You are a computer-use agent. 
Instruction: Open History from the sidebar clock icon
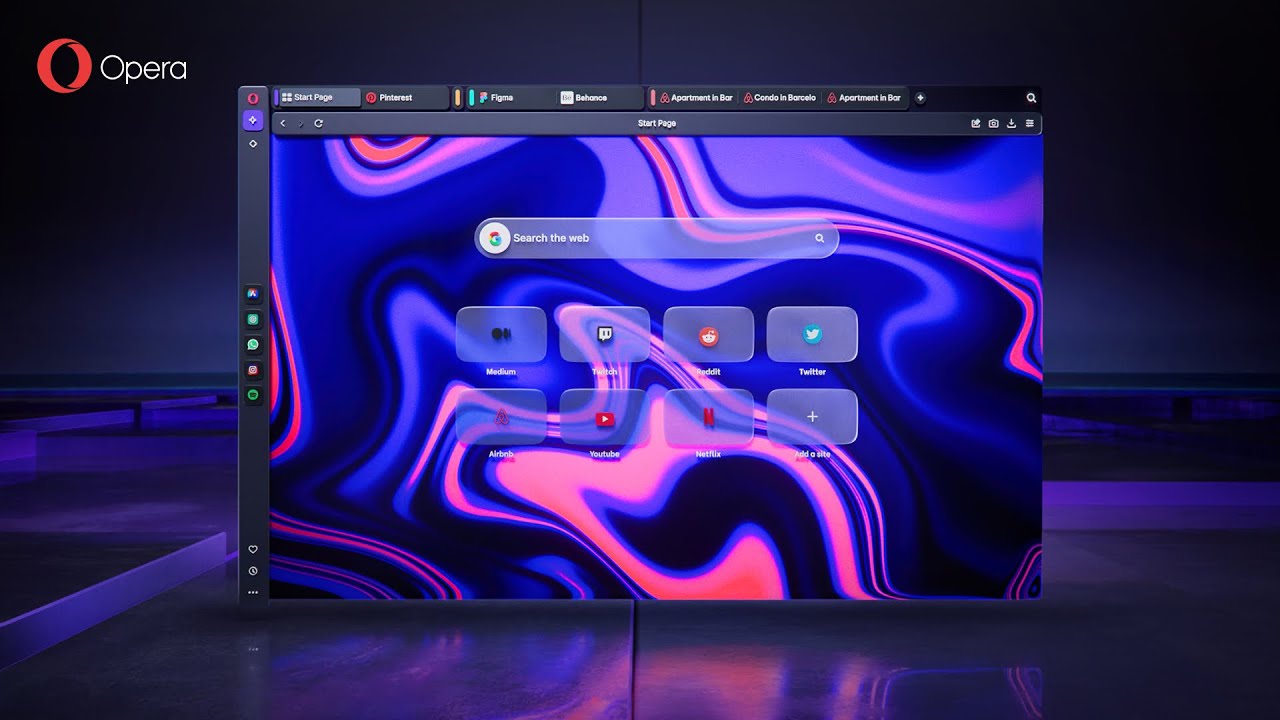coord(253,570)
